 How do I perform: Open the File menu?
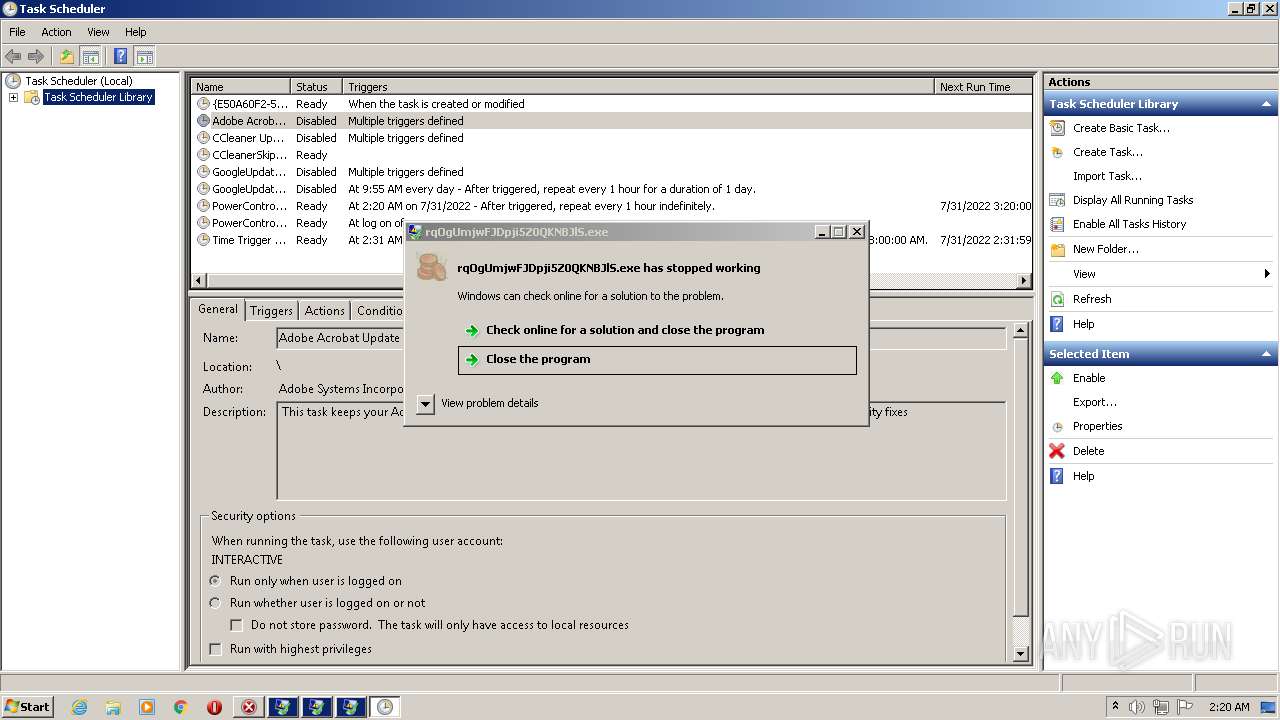click(17, 32)
